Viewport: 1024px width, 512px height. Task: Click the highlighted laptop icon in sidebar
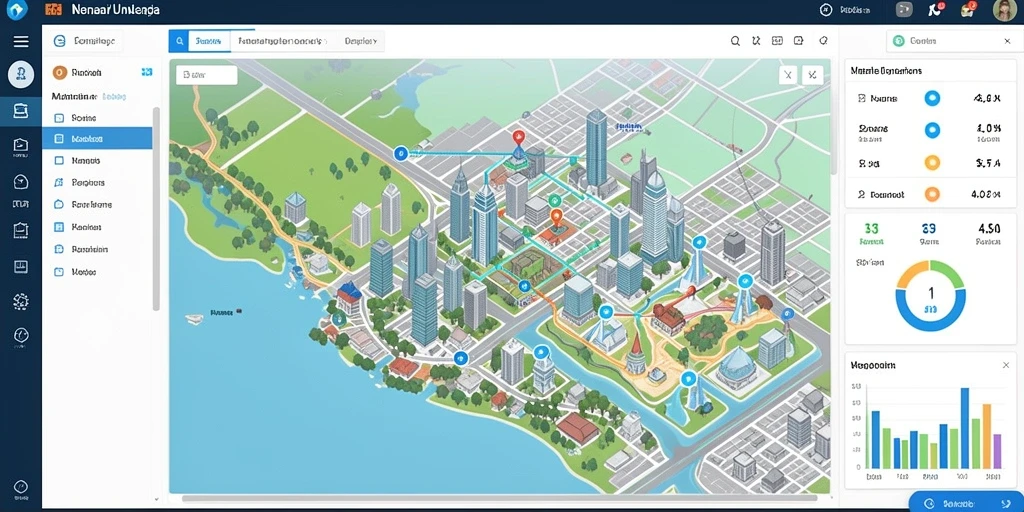click(x=21, y=111)
